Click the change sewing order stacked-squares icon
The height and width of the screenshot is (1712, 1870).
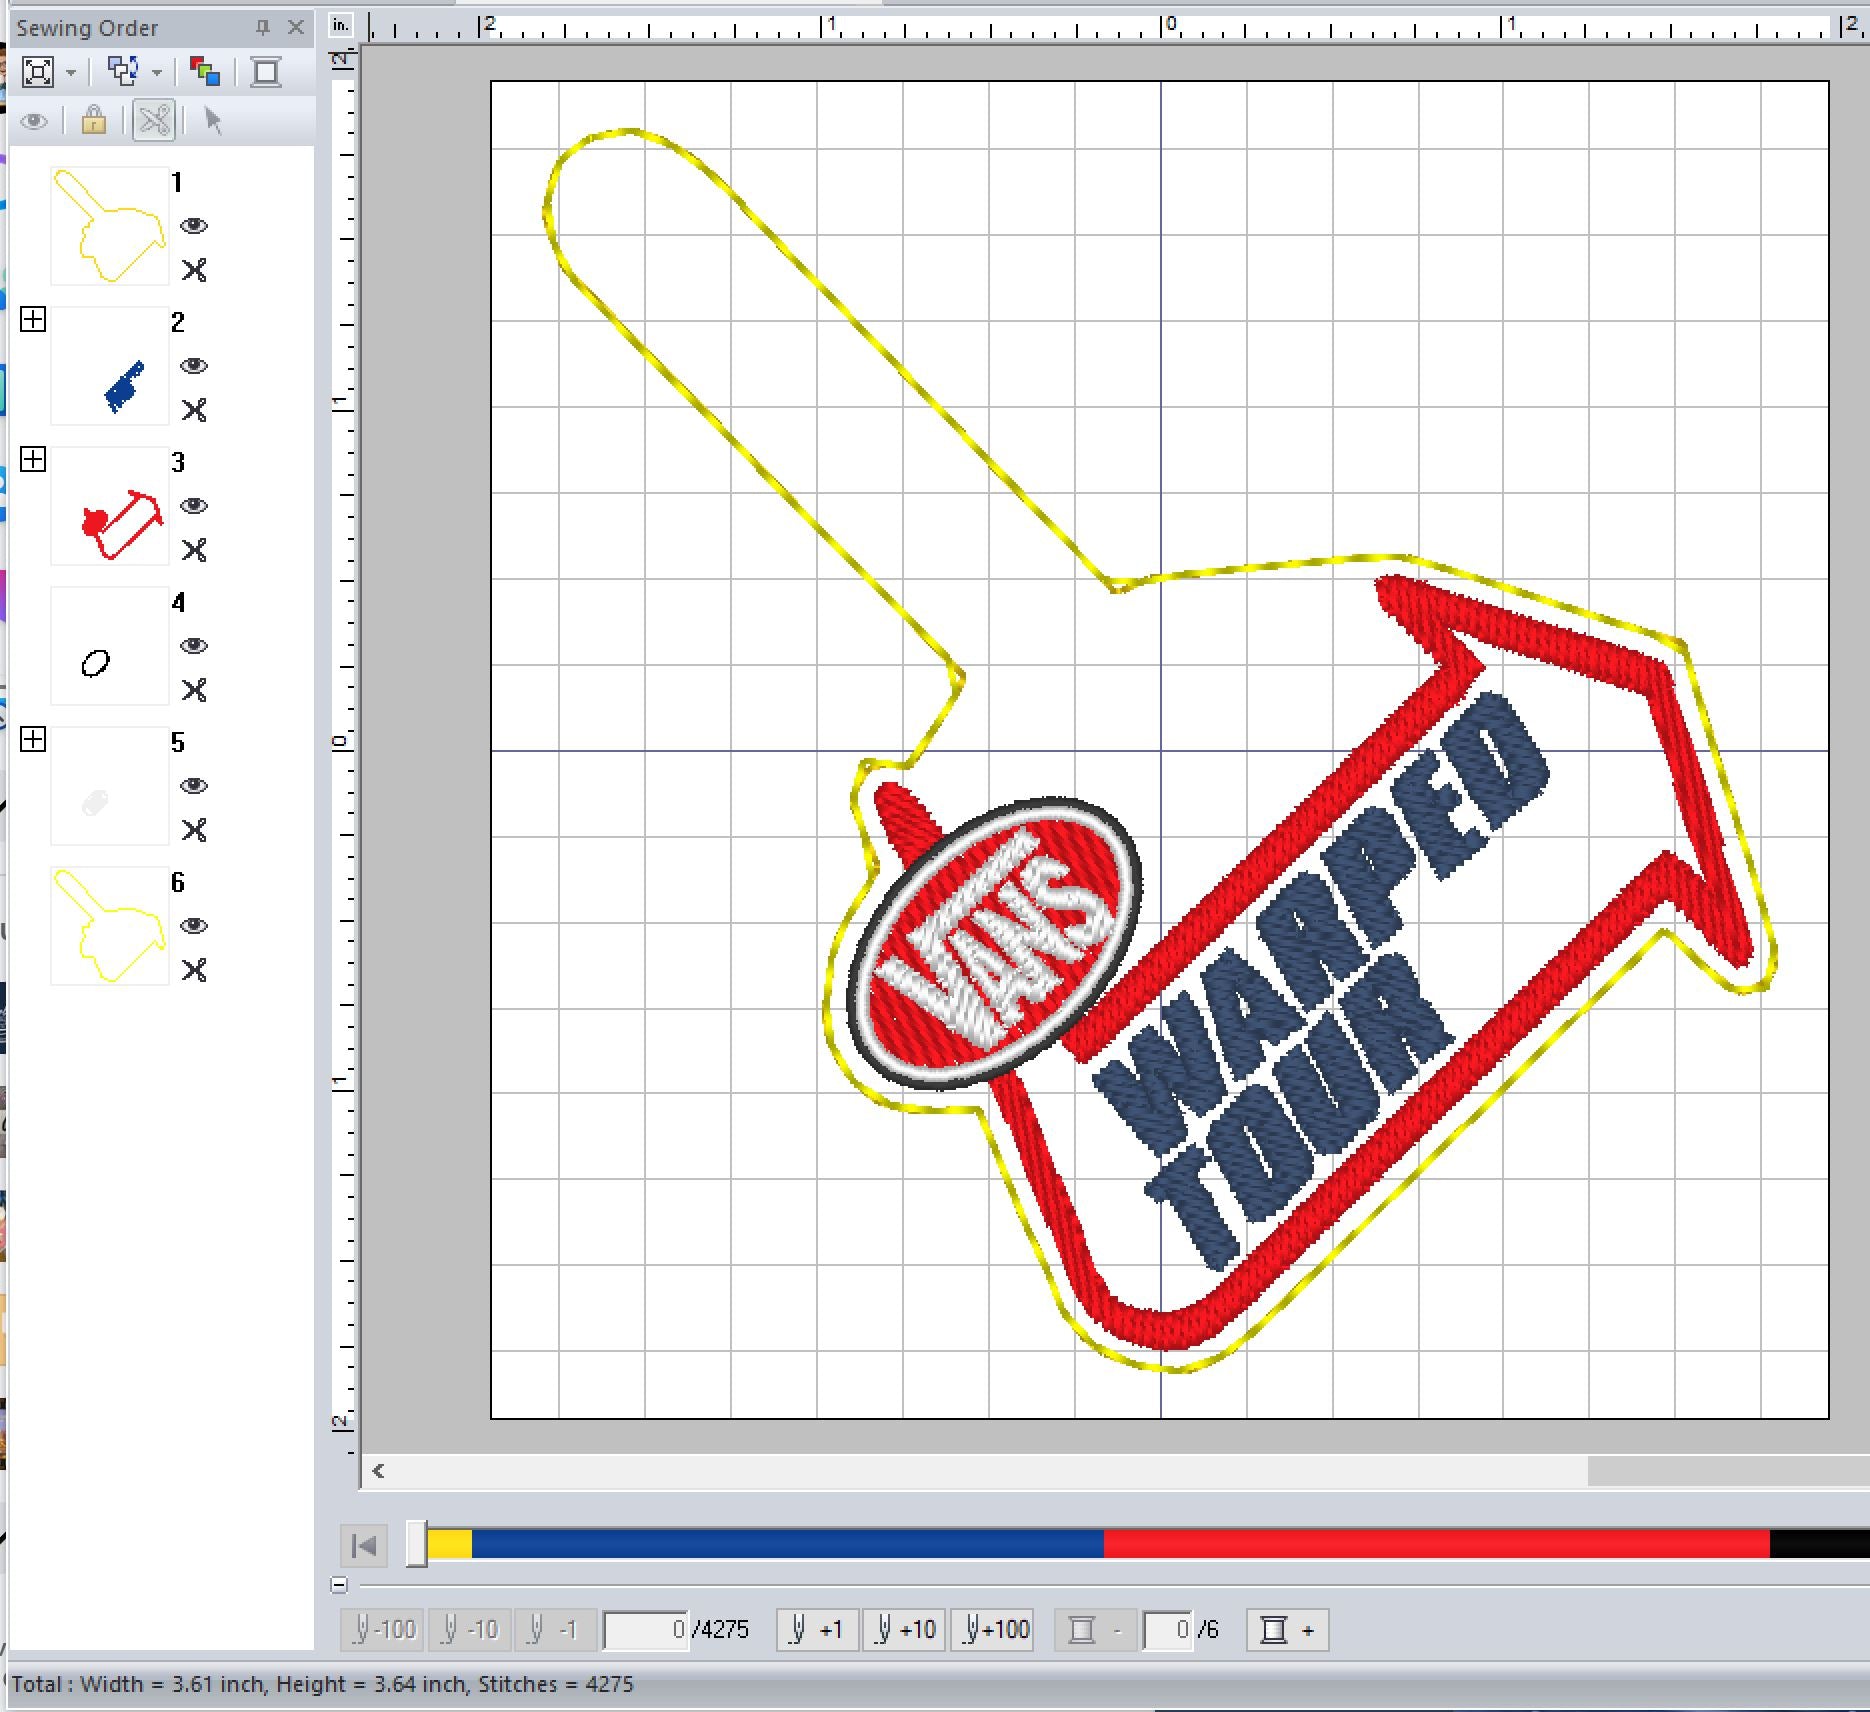pos(123,71)
